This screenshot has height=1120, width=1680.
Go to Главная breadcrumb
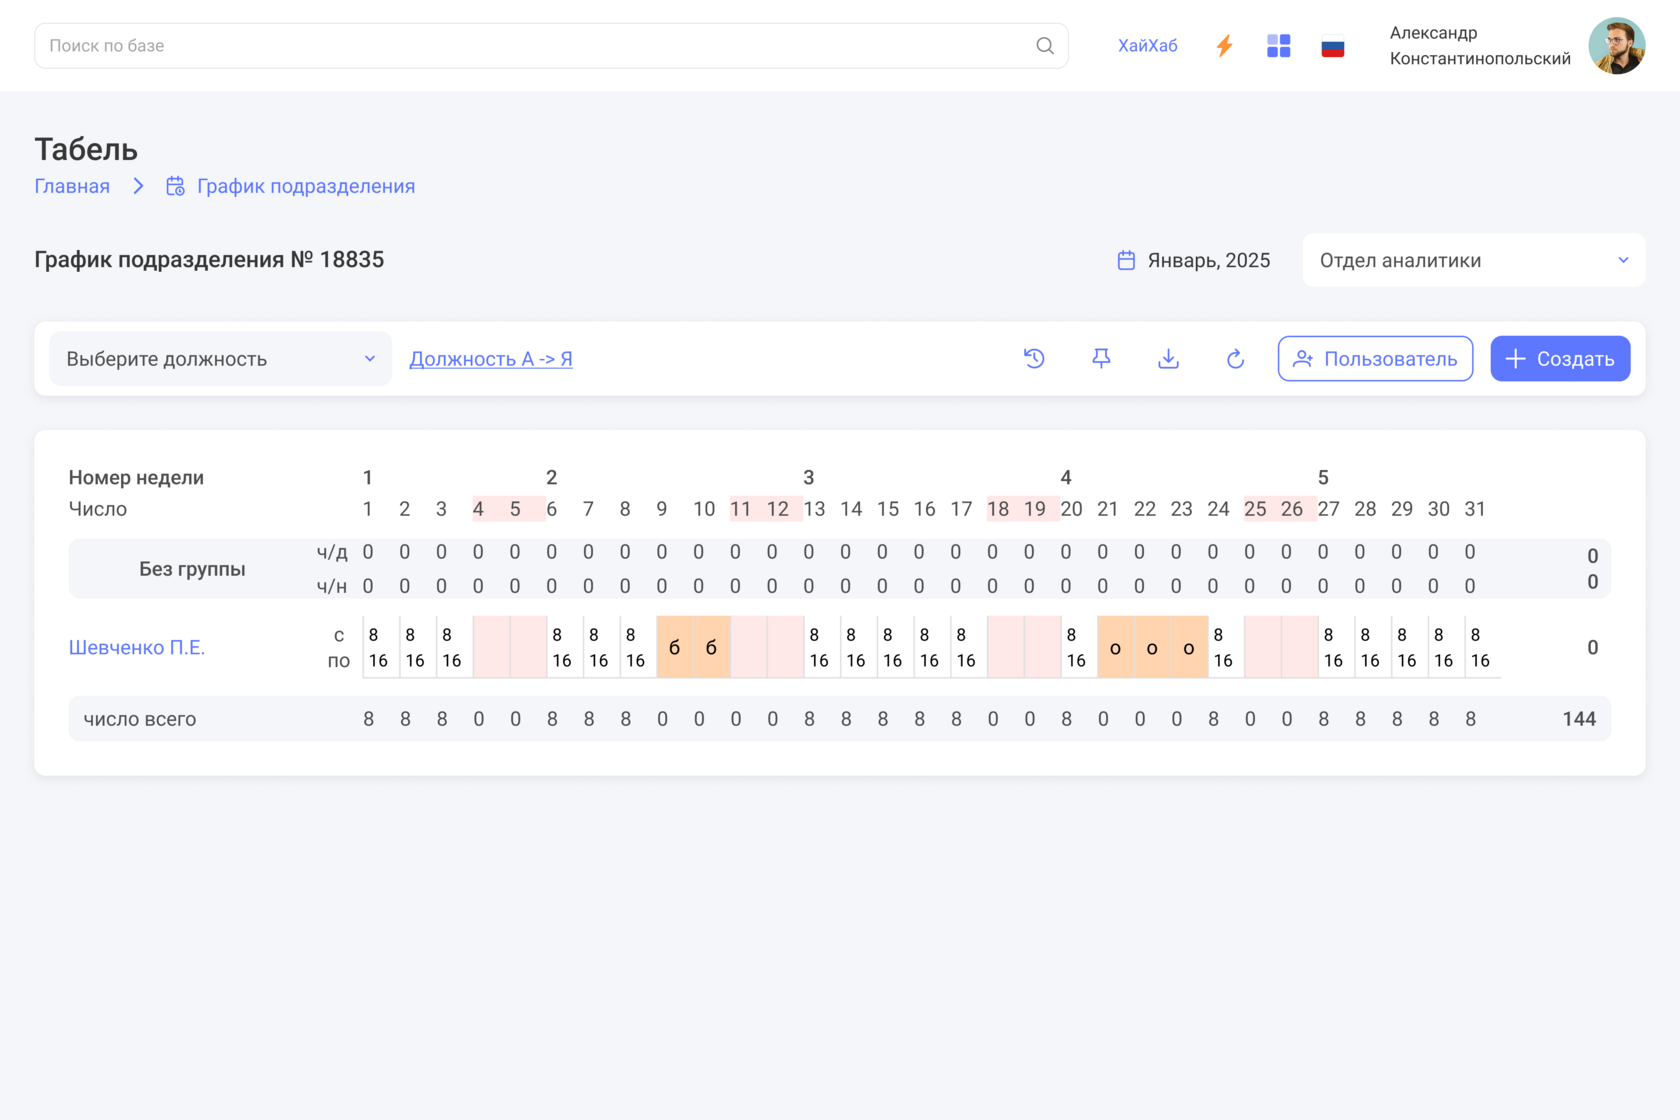coord(72,187)
